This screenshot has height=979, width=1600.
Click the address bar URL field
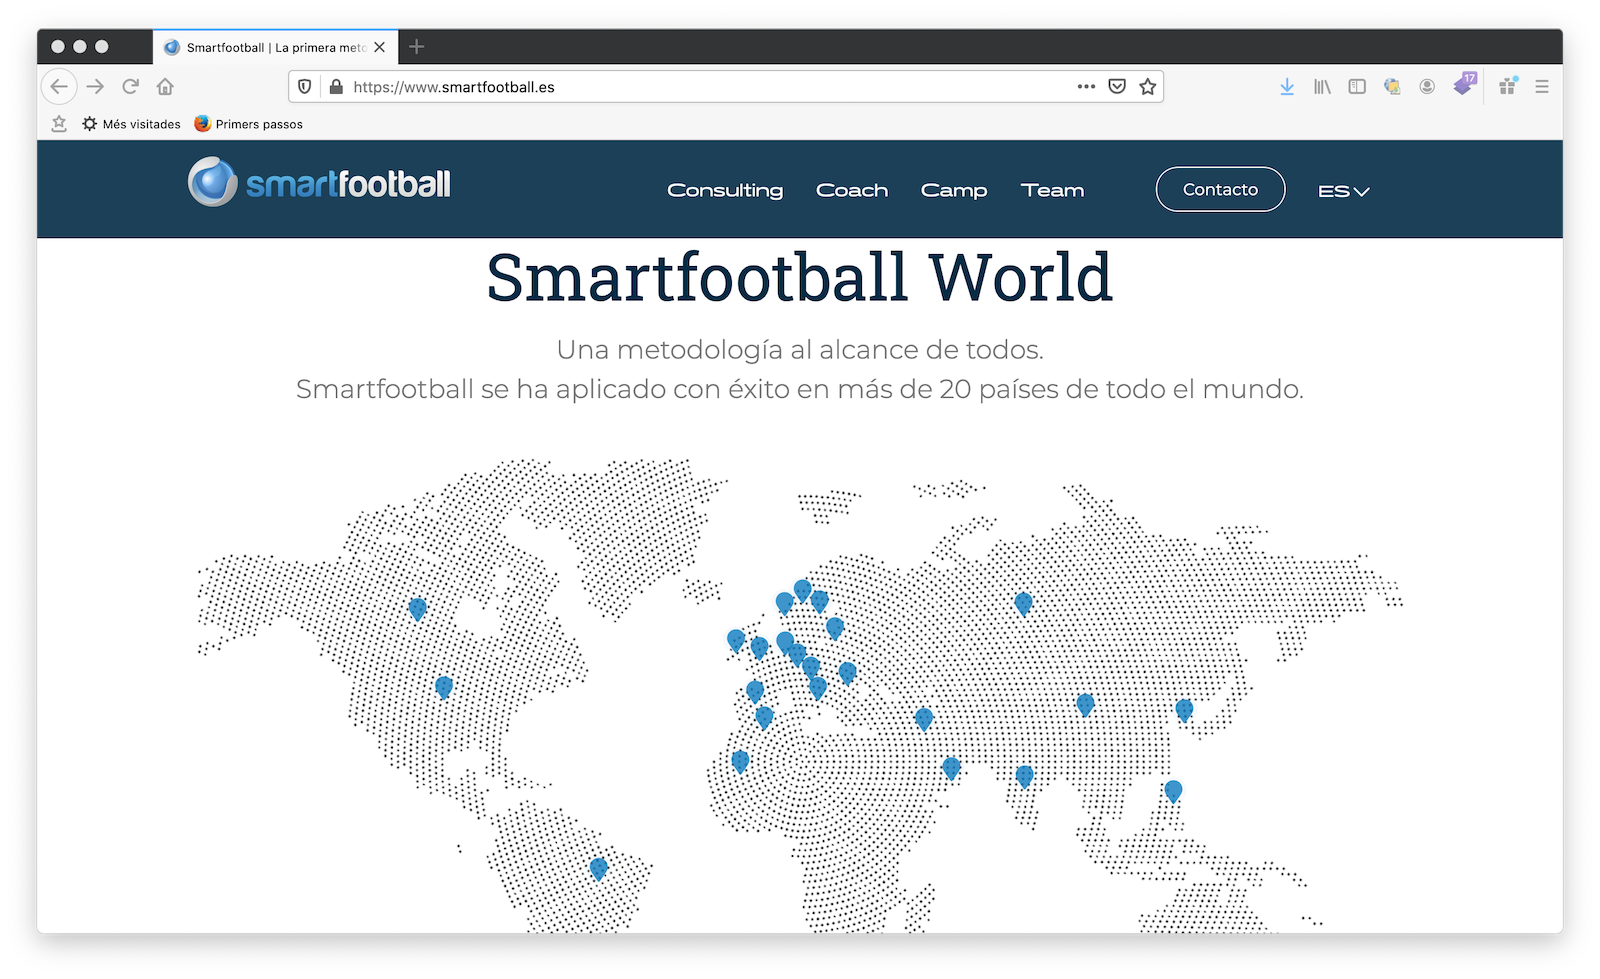pyautogui.click(x=700, y=87)
